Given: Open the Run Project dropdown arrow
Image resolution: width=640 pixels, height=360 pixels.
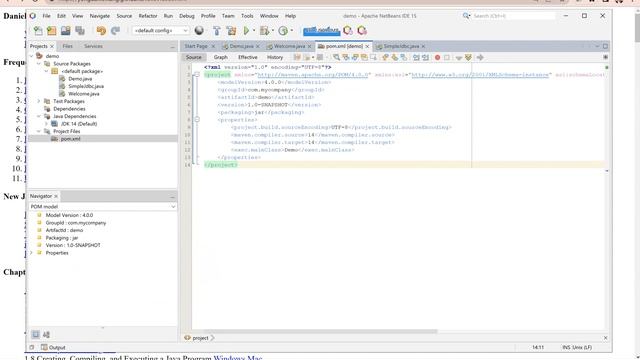Looking at the screenshot, I should coord(253,31).
